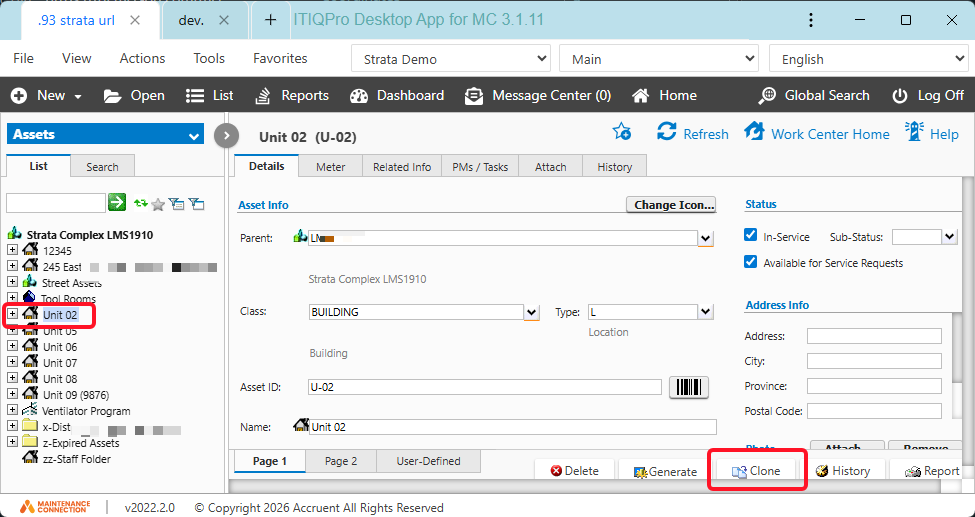Click the Clone button
This screenshot has width=975, height=517.
756,471
